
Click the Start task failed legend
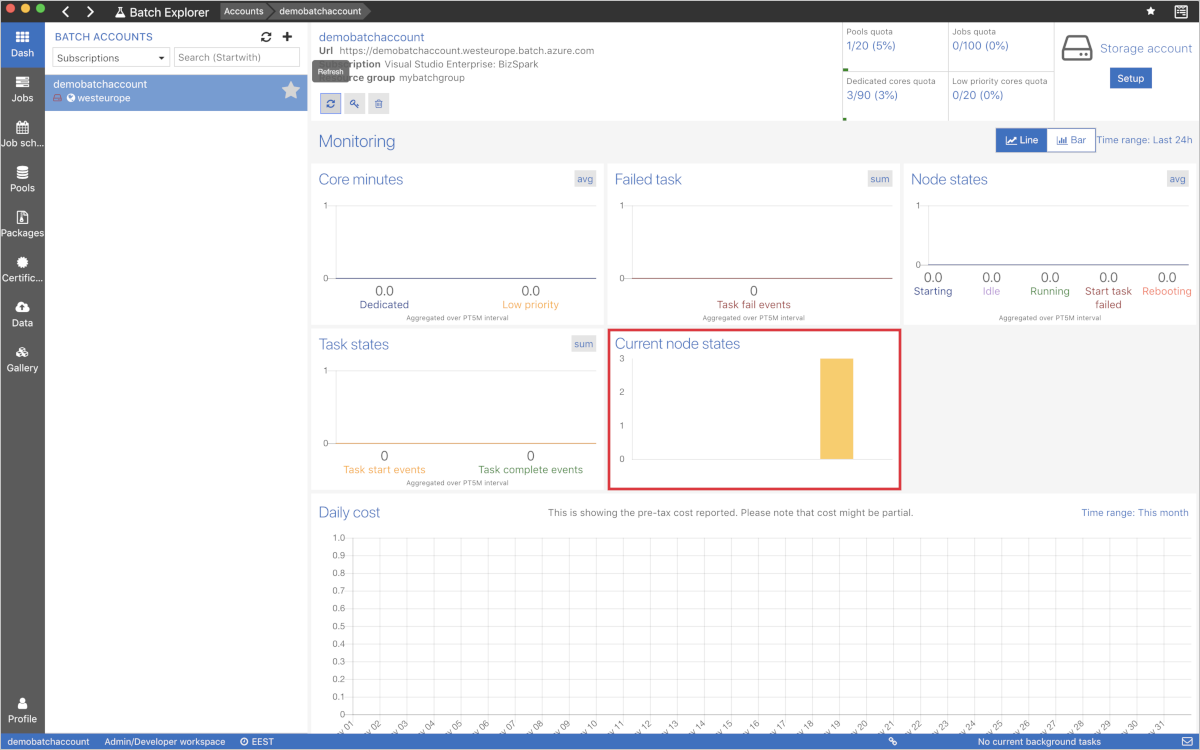[1108, 297]
